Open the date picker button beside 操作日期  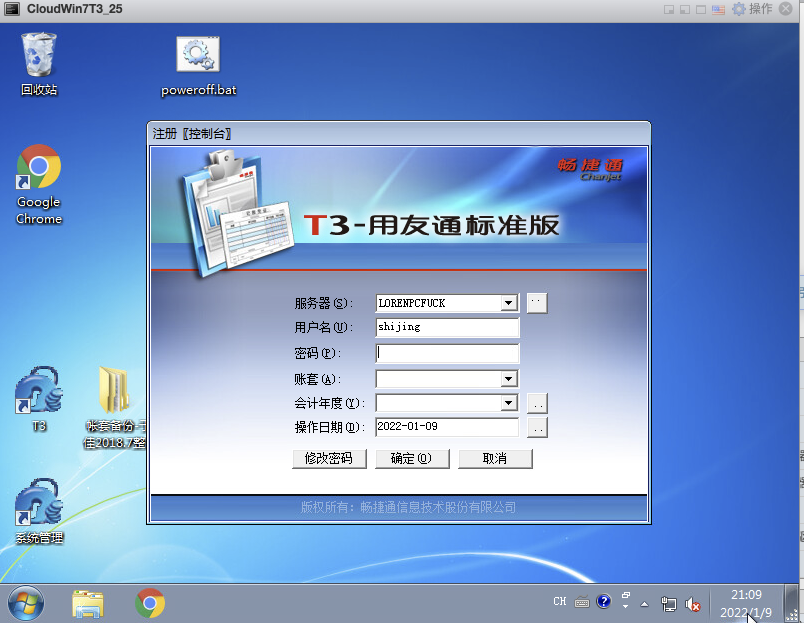point(537,427)
